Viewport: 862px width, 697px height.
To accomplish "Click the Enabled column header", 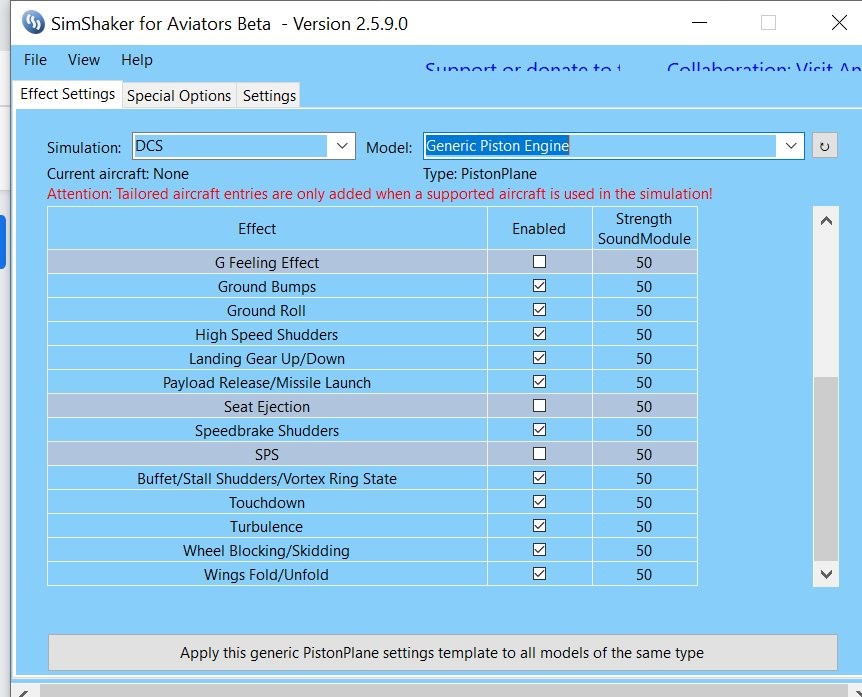I will coord(539,228).
